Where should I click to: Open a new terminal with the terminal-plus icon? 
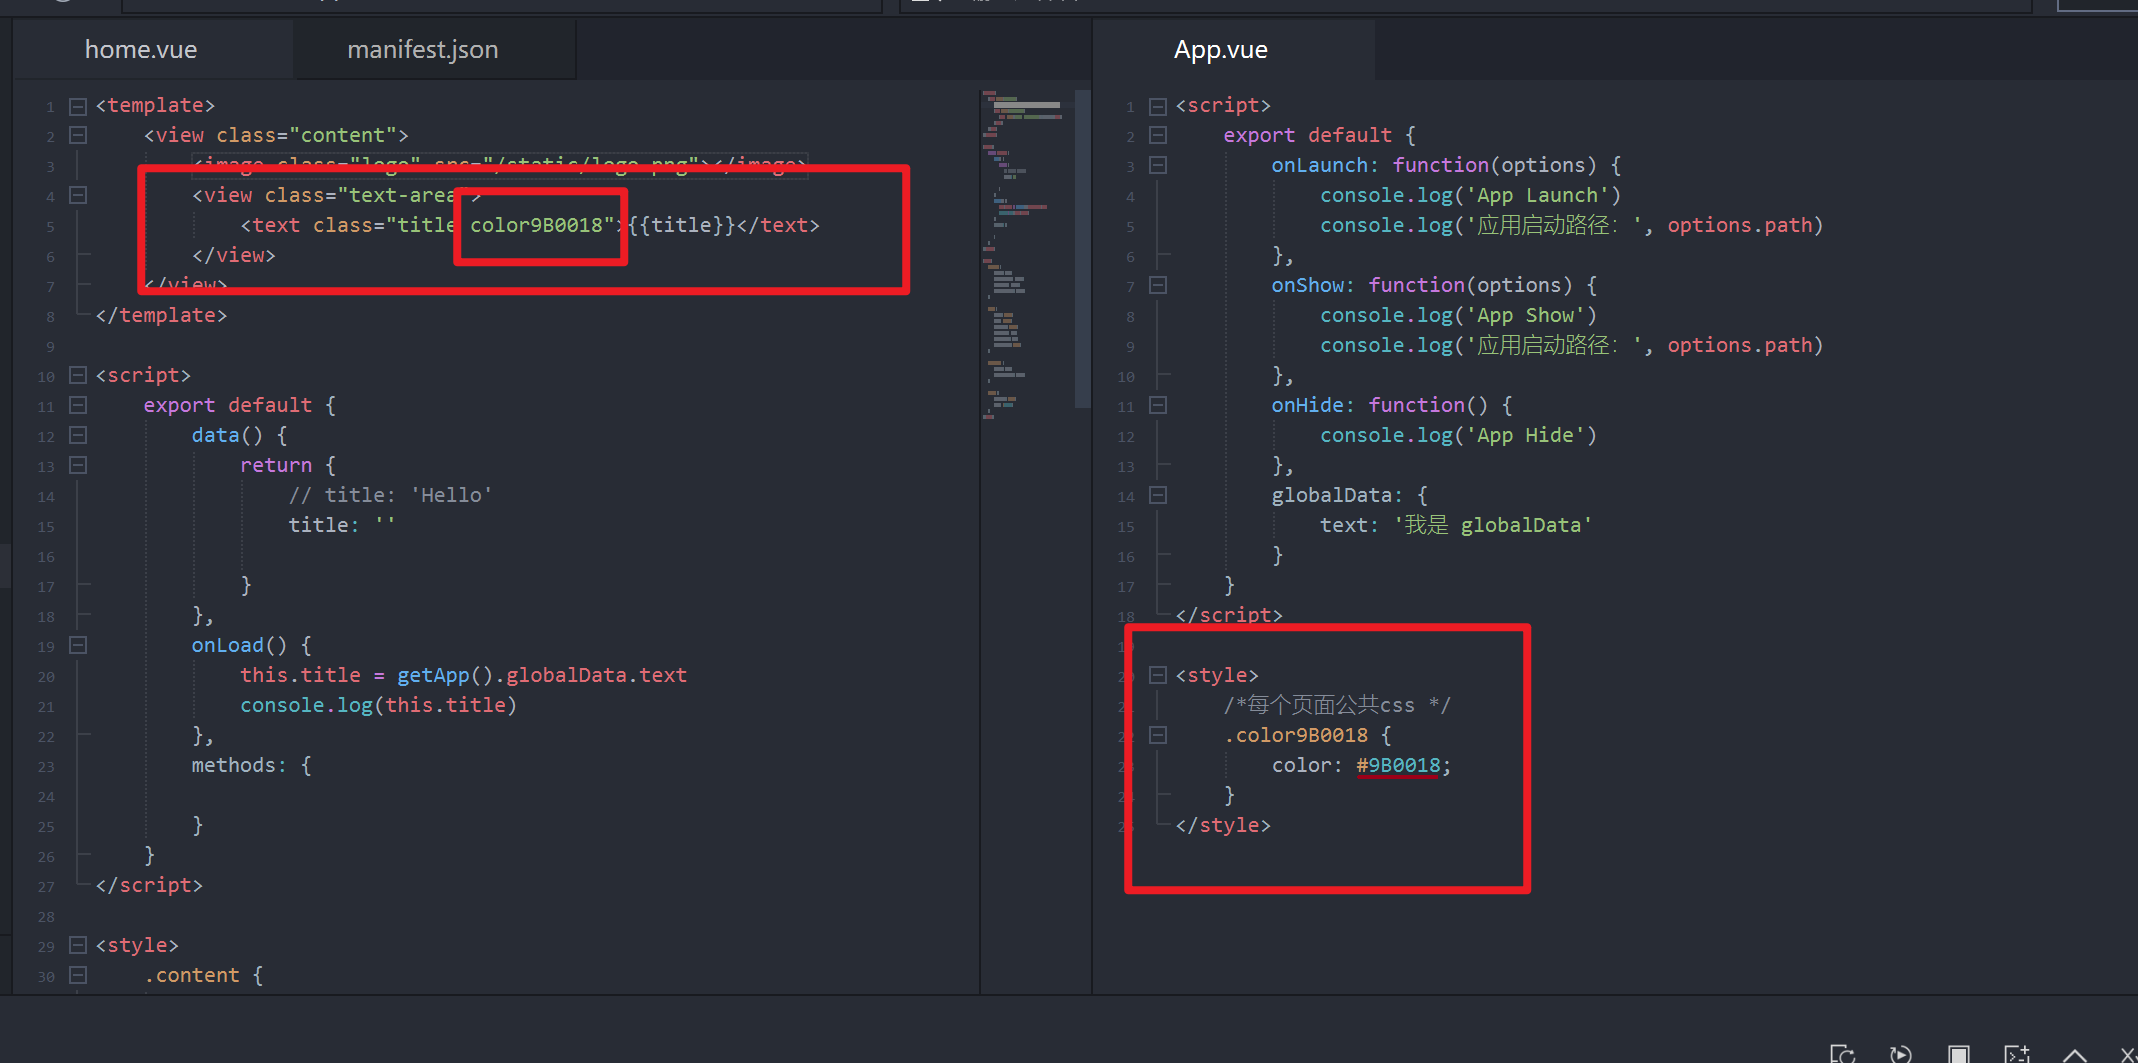click(x=2016, y=1054)
